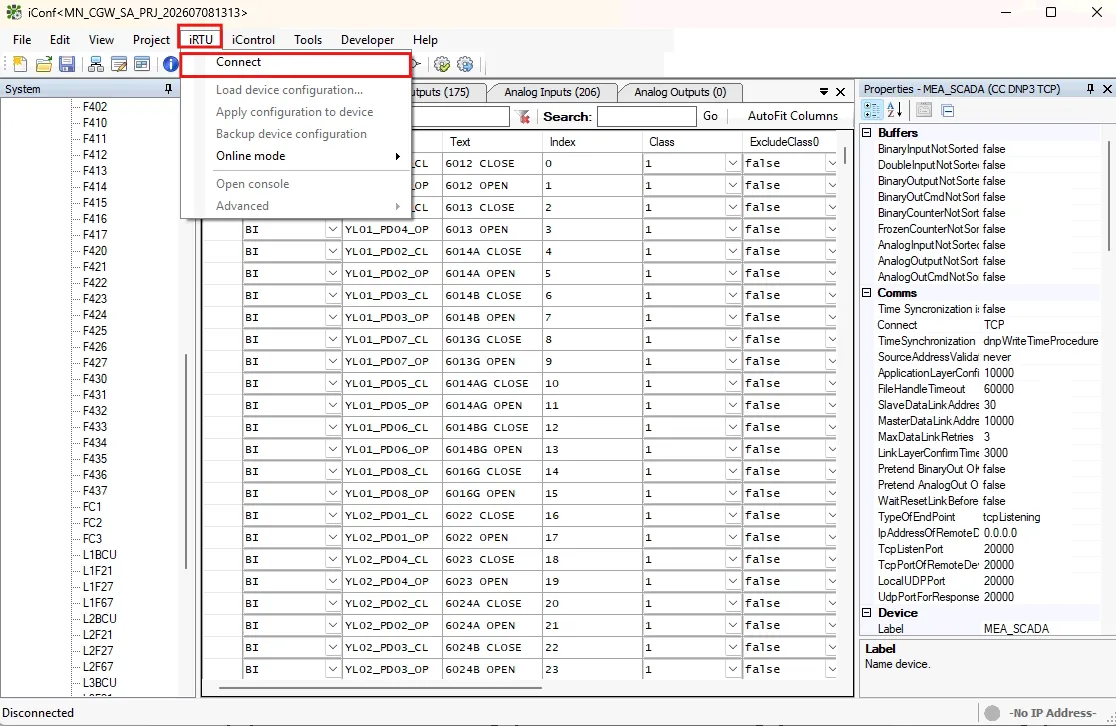Click the network topology toolbar icon
This screenshot has width=1116, height=726.
tap(95, 65)
